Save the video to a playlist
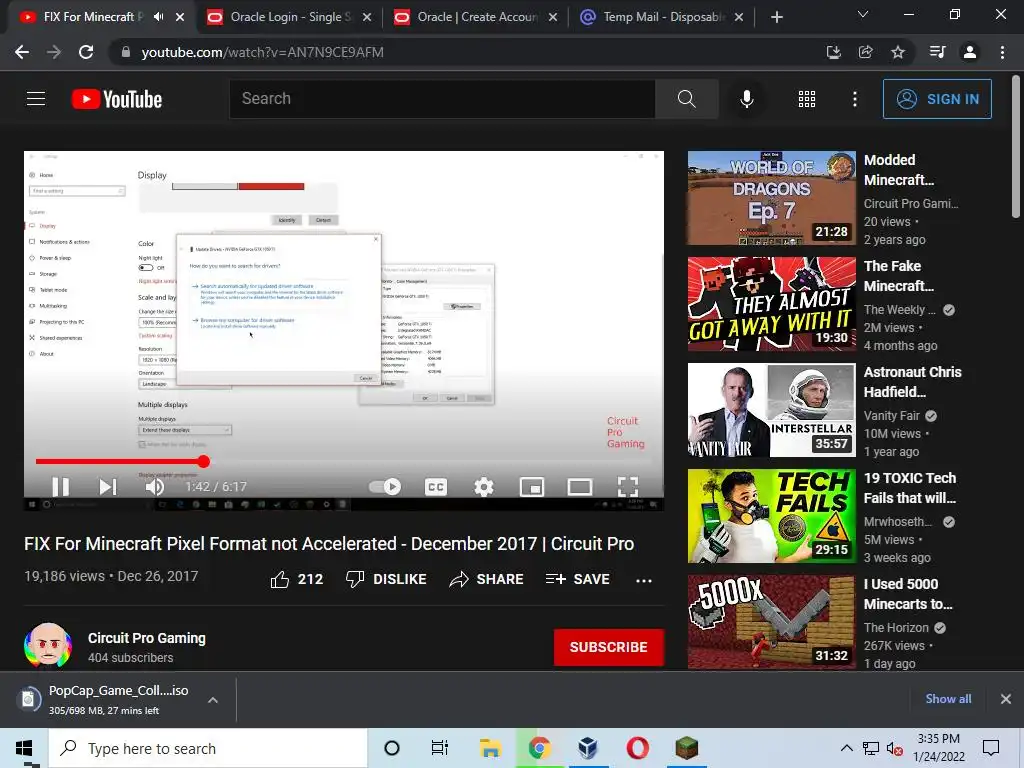 click(577, 579)
